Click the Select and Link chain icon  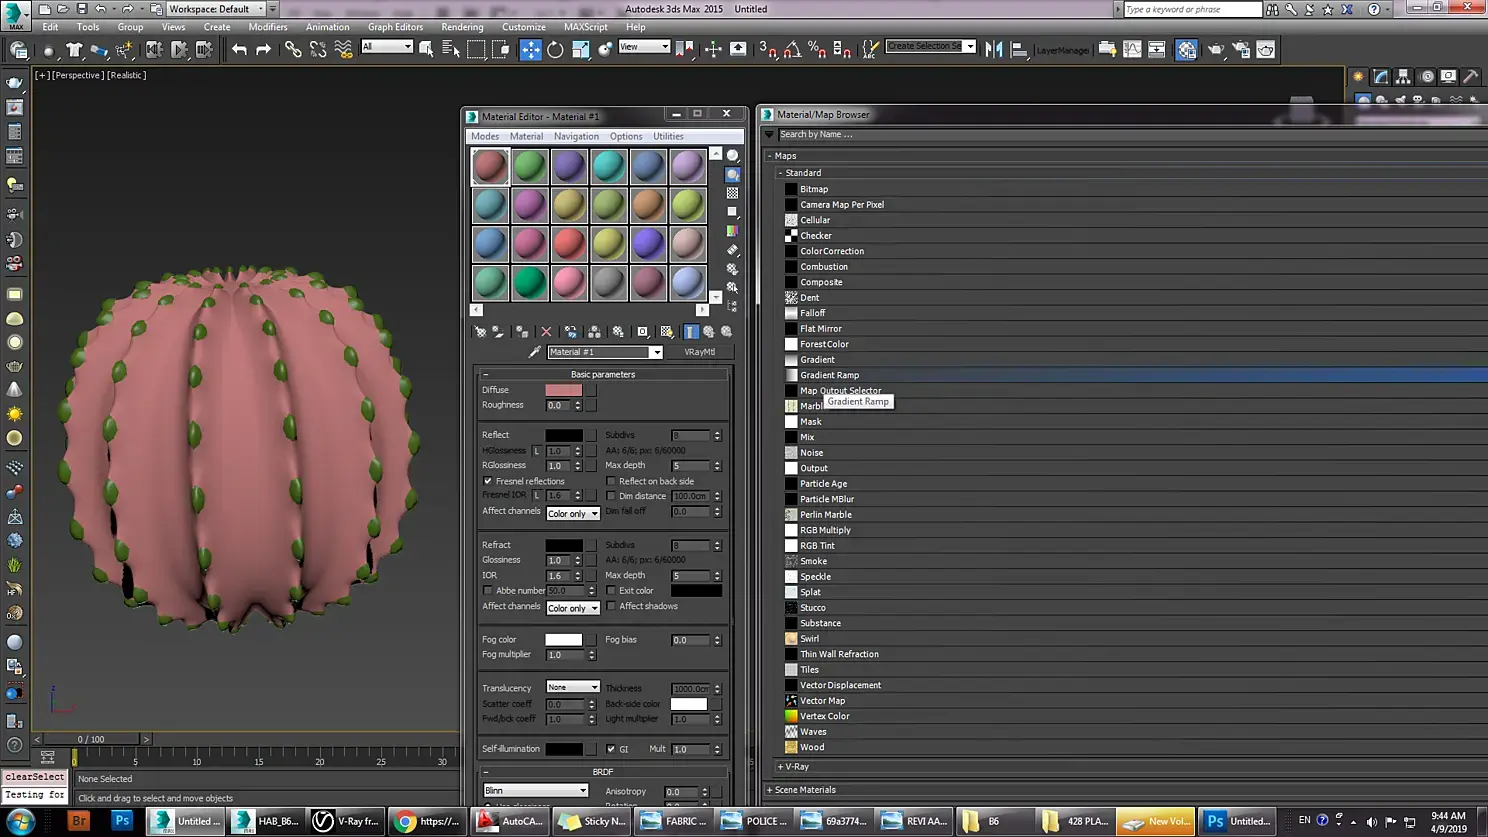(x=293, y=49)
